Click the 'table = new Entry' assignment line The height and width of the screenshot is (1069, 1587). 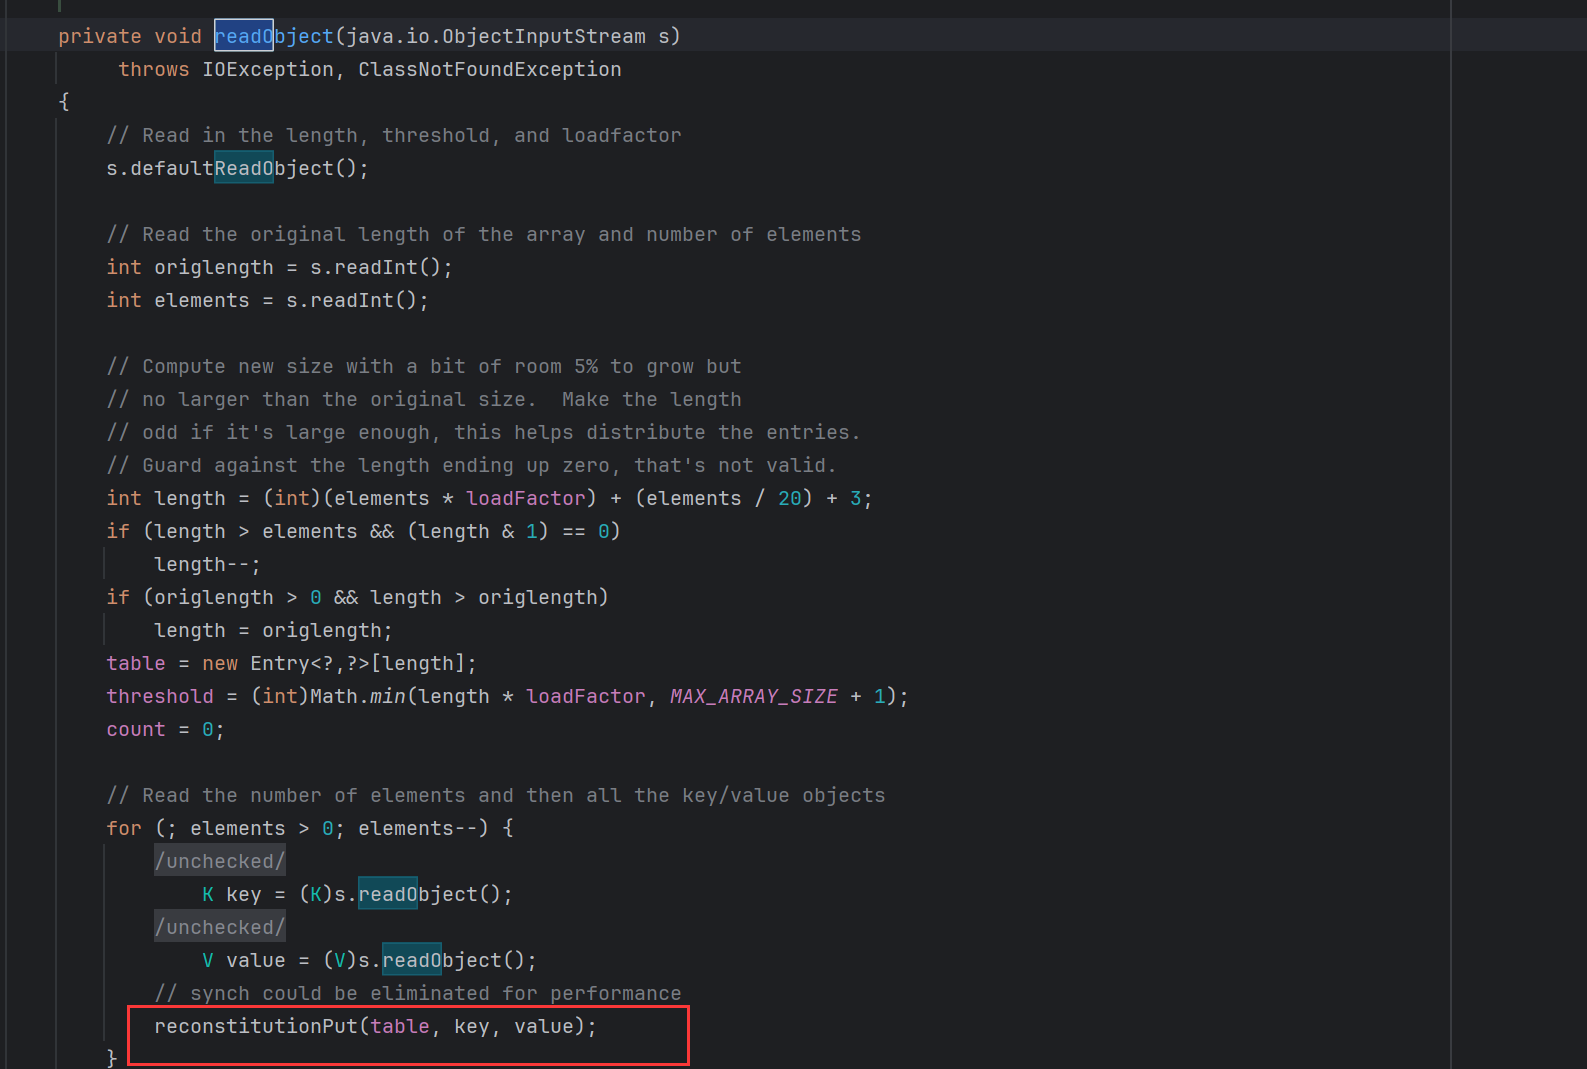(292, 663)
